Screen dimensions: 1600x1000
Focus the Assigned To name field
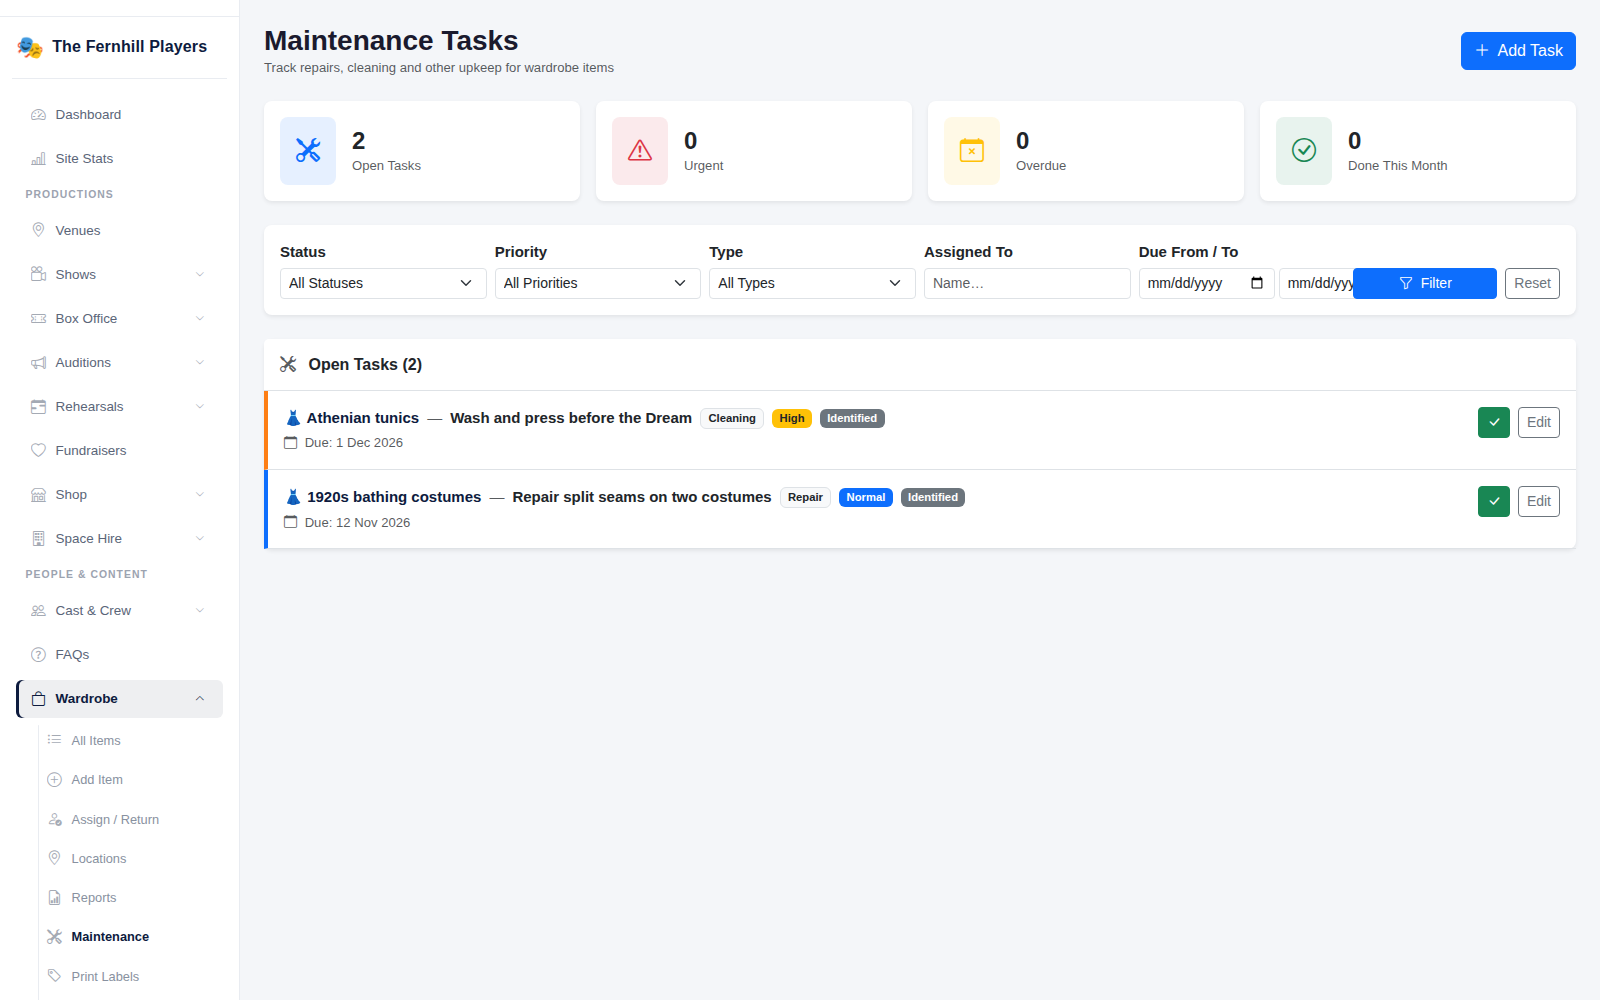click(x=1027, y=284)
